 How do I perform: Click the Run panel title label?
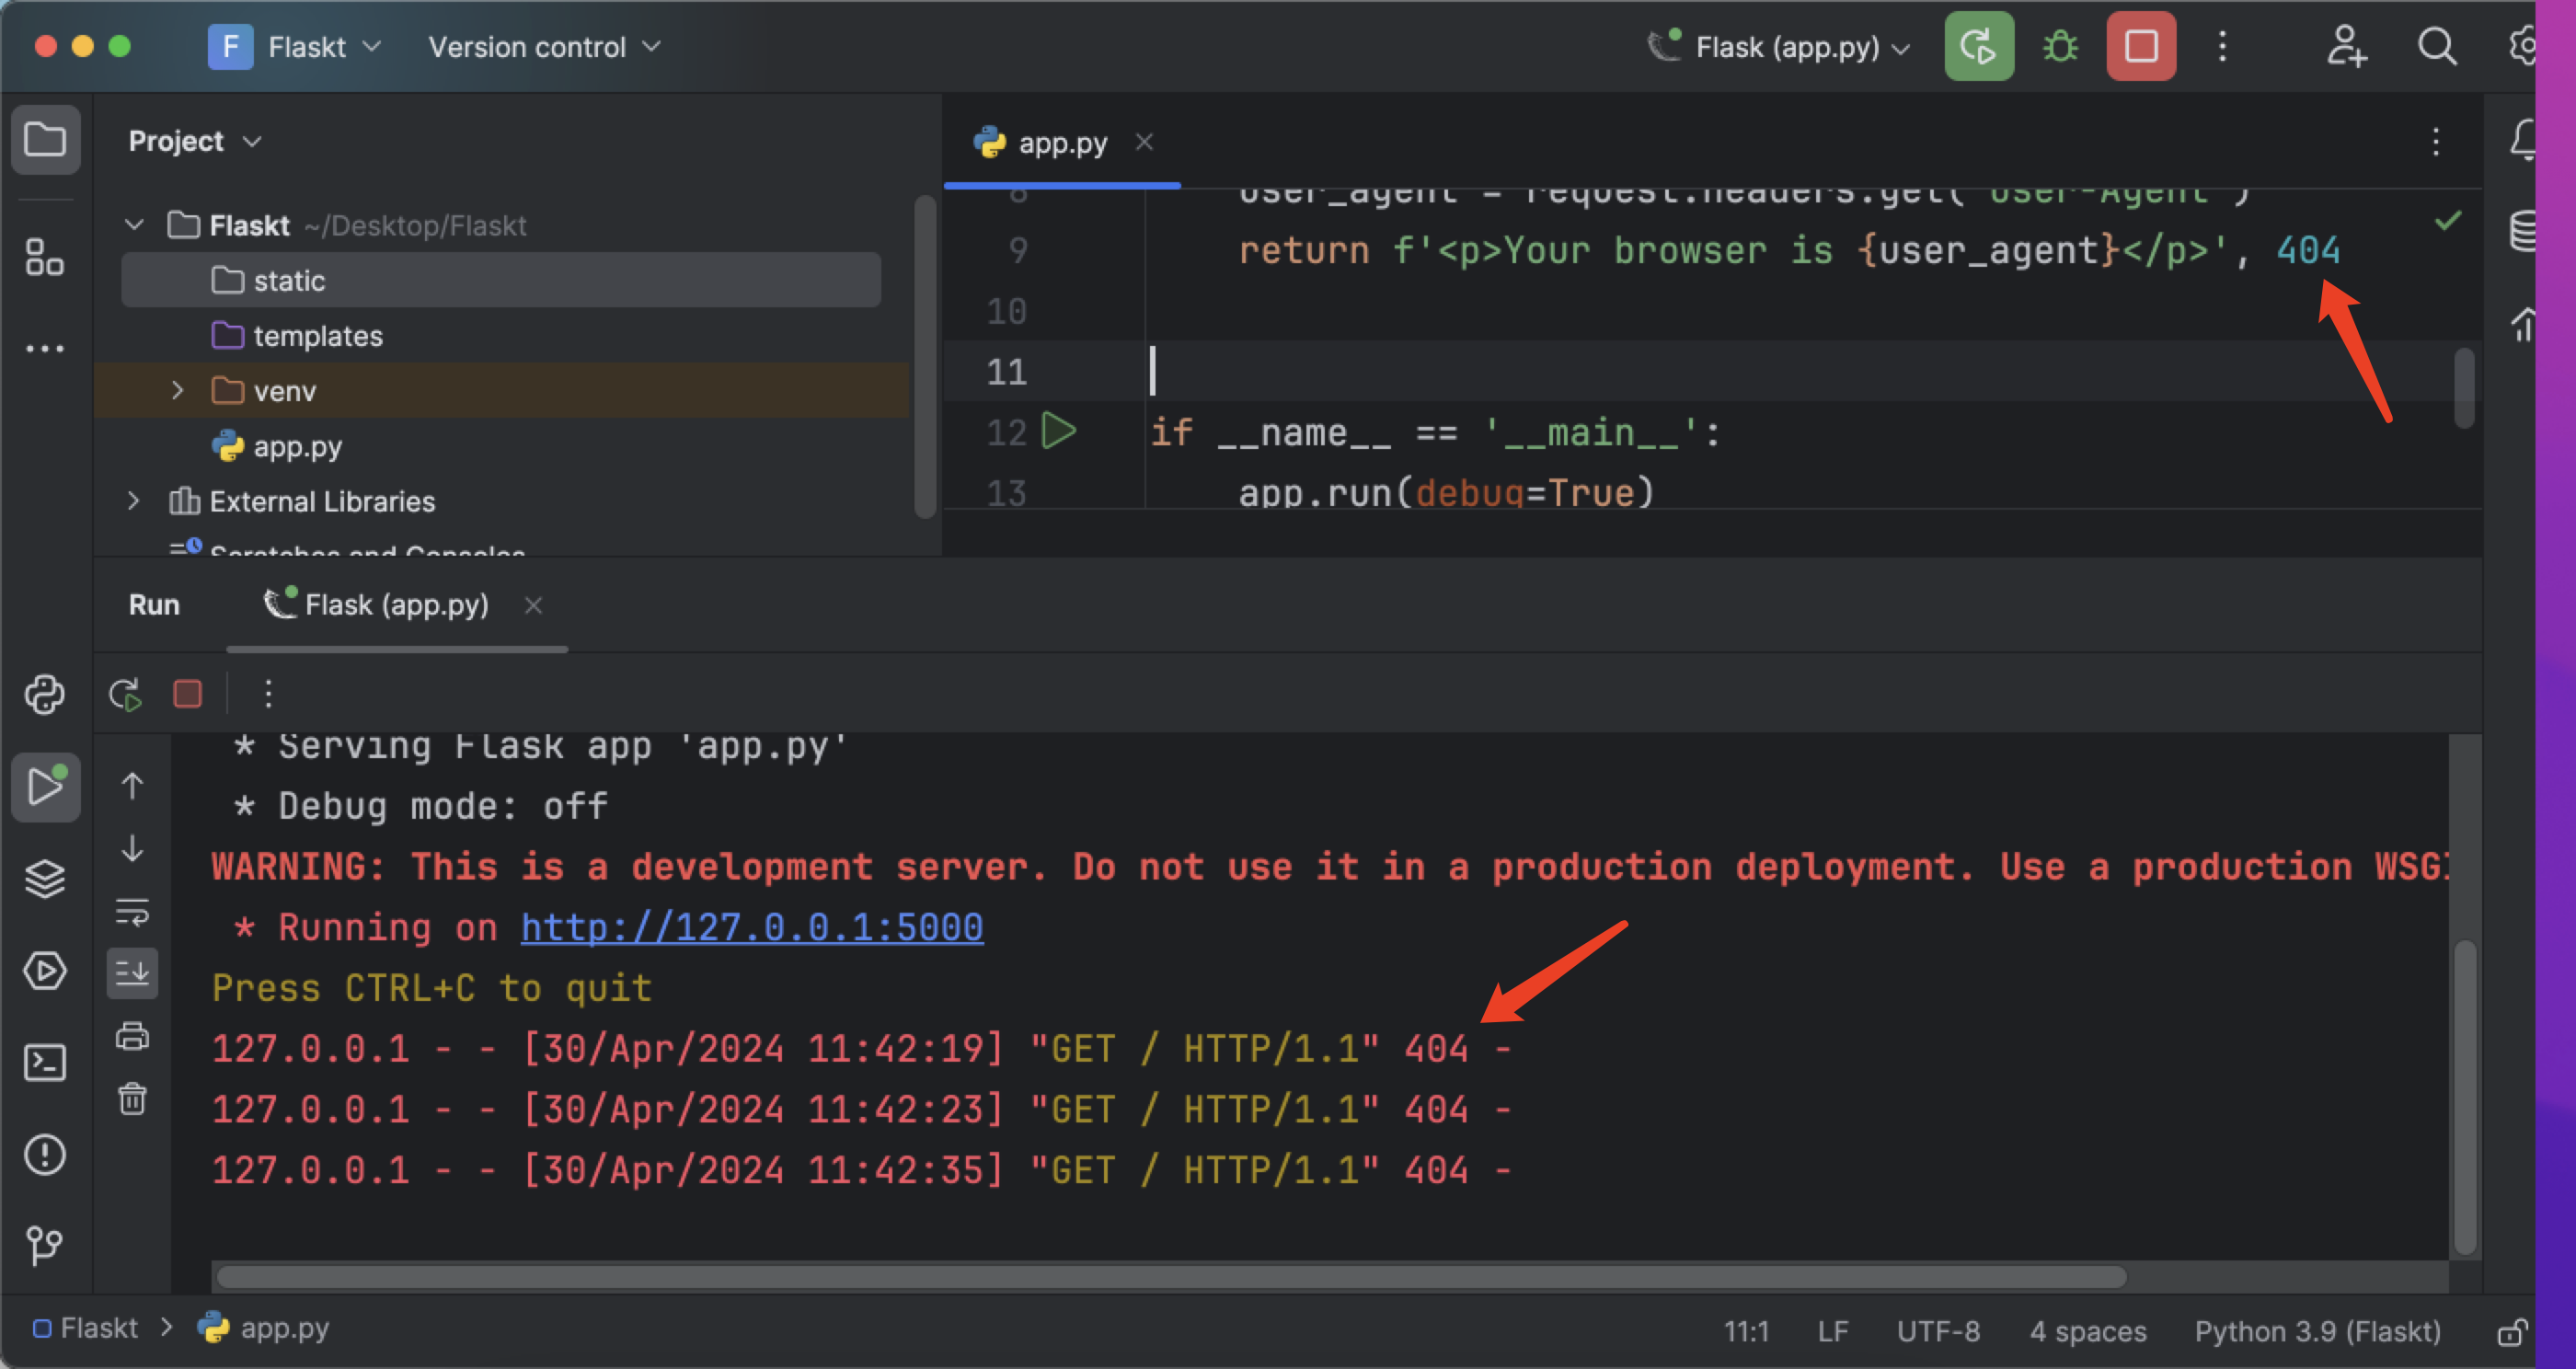pyautogui.click(x=154, y=605)
